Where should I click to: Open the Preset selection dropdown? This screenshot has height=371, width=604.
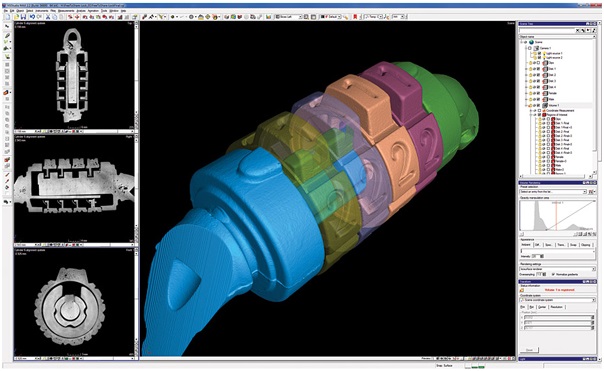pyautogui.click(x=553, y=192)
